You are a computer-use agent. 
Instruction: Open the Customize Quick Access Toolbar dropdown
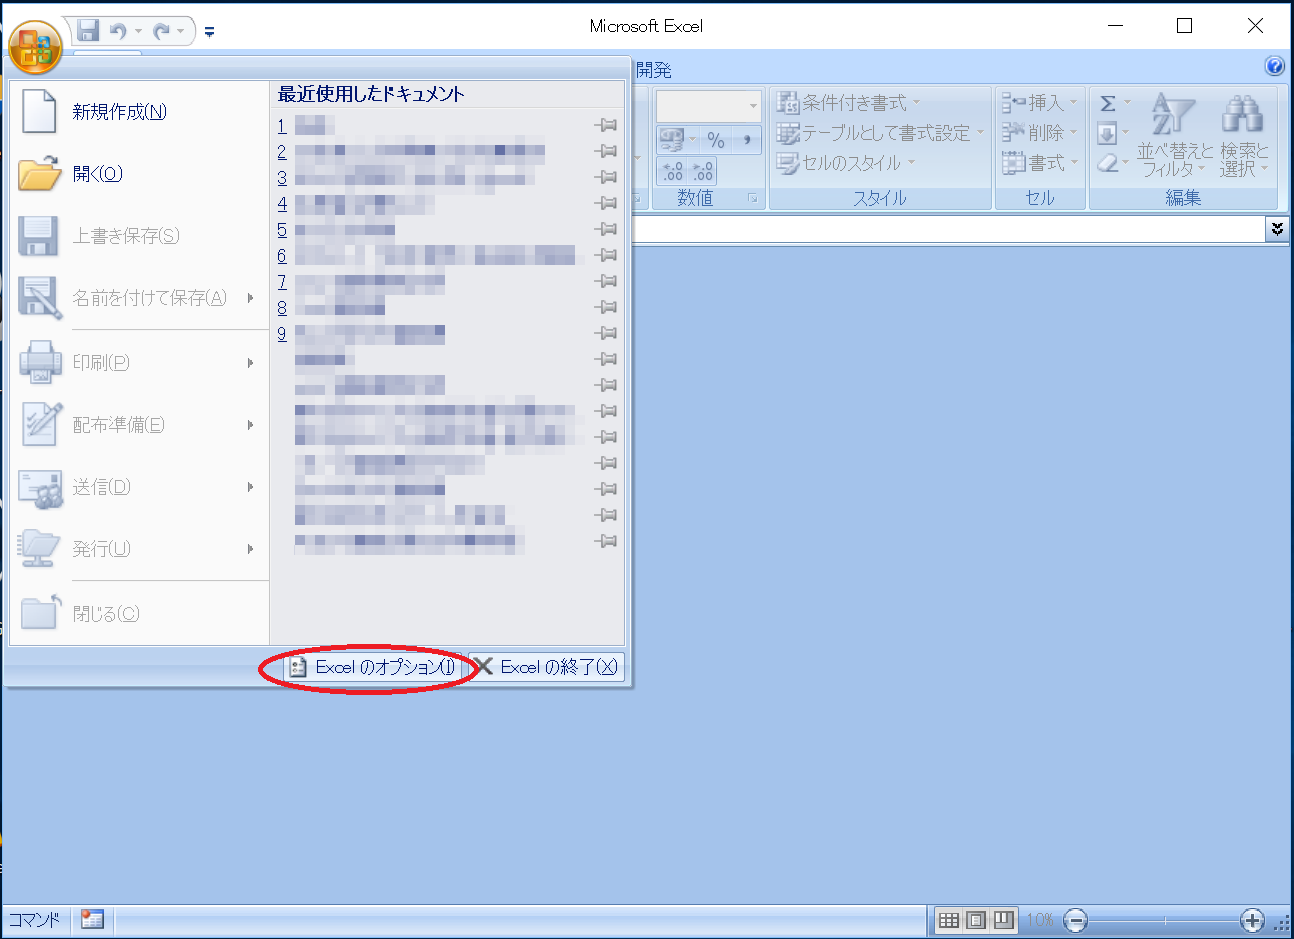(209, 32)
